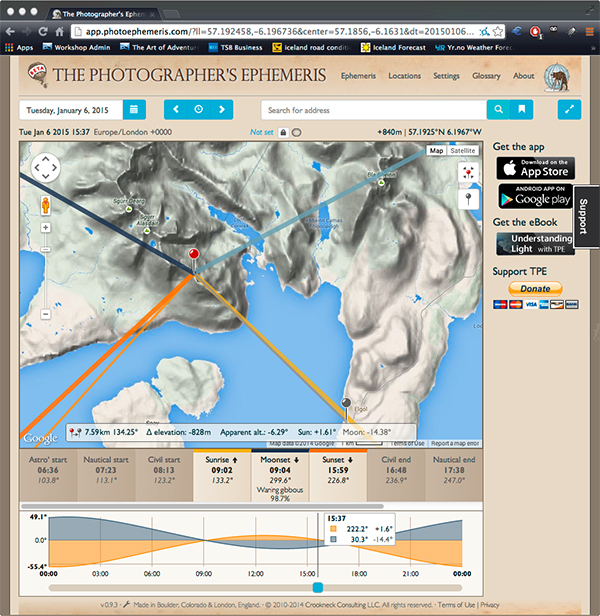The image size is (600, 616).
Task: Open the calendar date picker button
Action: coord(134,110)
